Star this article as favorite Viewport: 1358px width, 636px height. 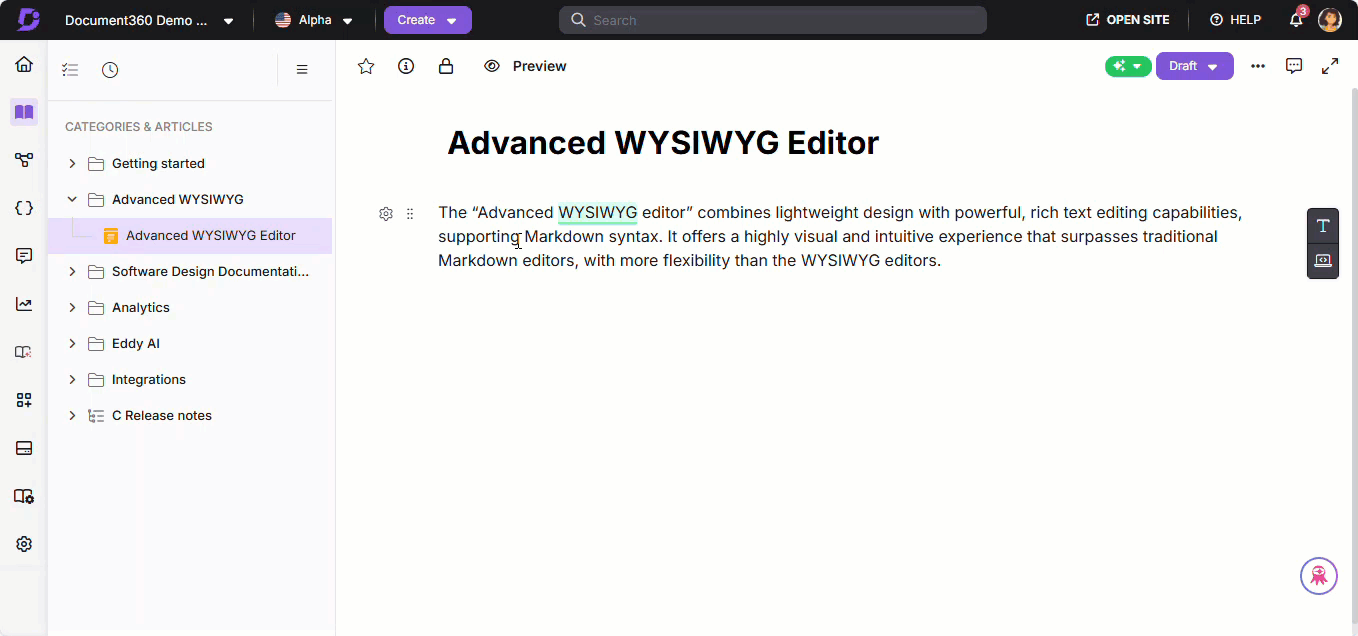366,66
